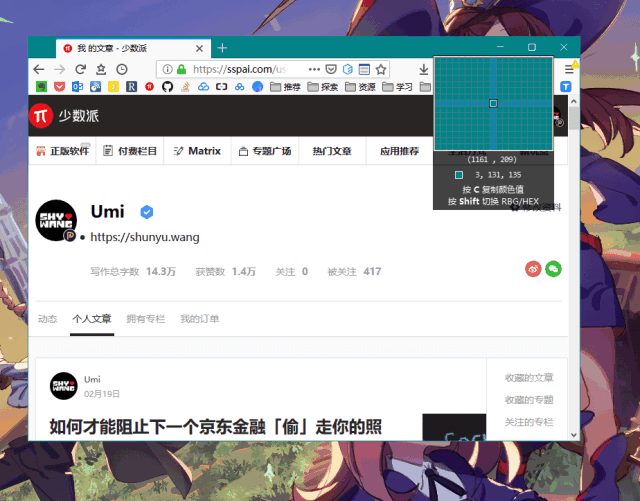Click author name Umi on article card
640x501 pixels.
coord(92,379)
